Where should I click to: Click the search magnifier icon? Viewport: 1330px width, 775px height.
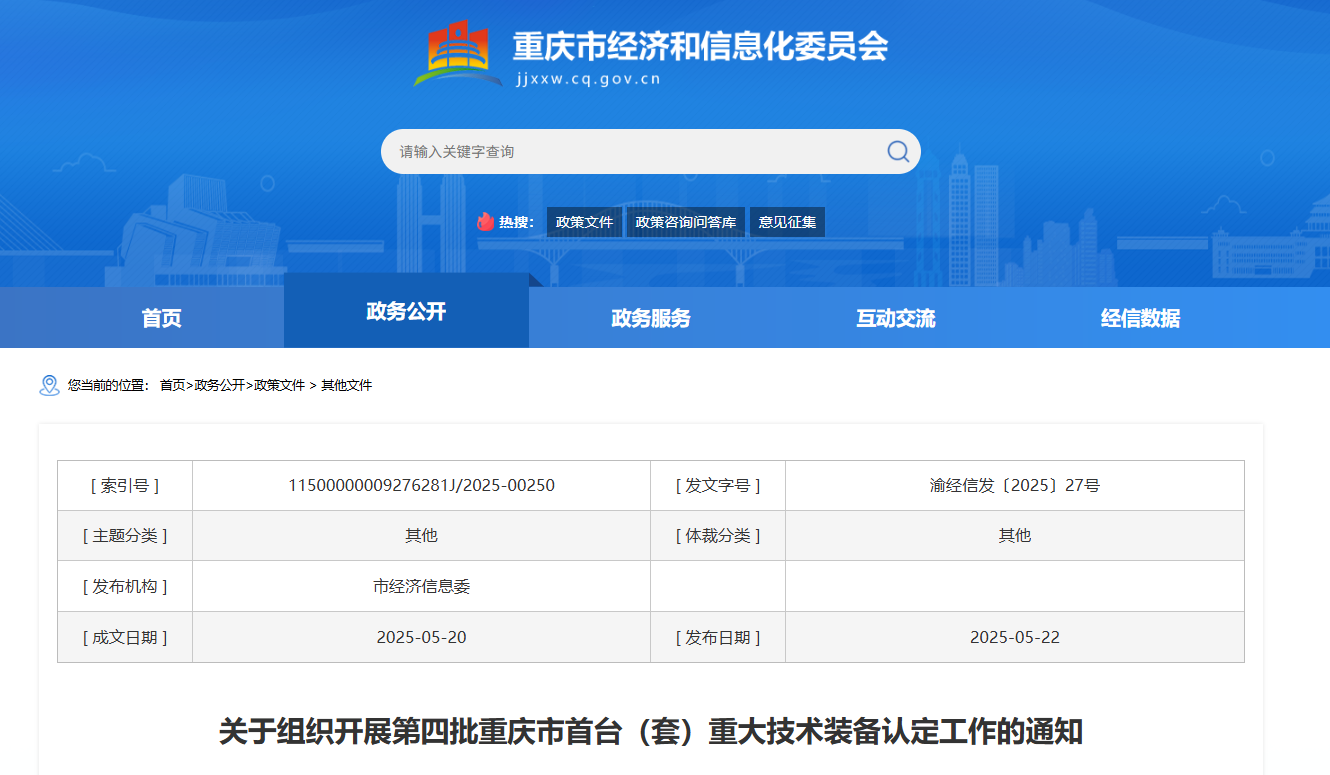click(x=897, y=151)
